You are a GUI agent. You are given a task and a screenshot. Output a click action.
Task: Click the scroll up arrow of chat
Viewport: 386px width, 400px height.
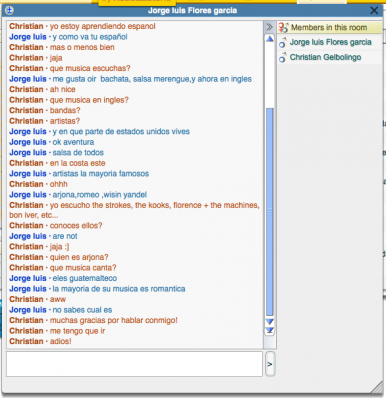[270, 39]
